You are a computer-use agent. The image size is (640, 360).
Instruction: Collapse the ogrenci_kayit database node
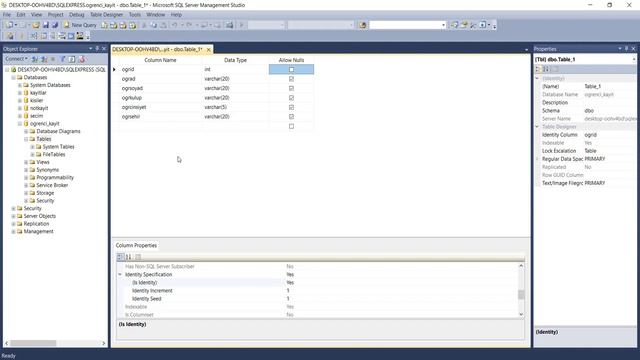coord(20,124)
